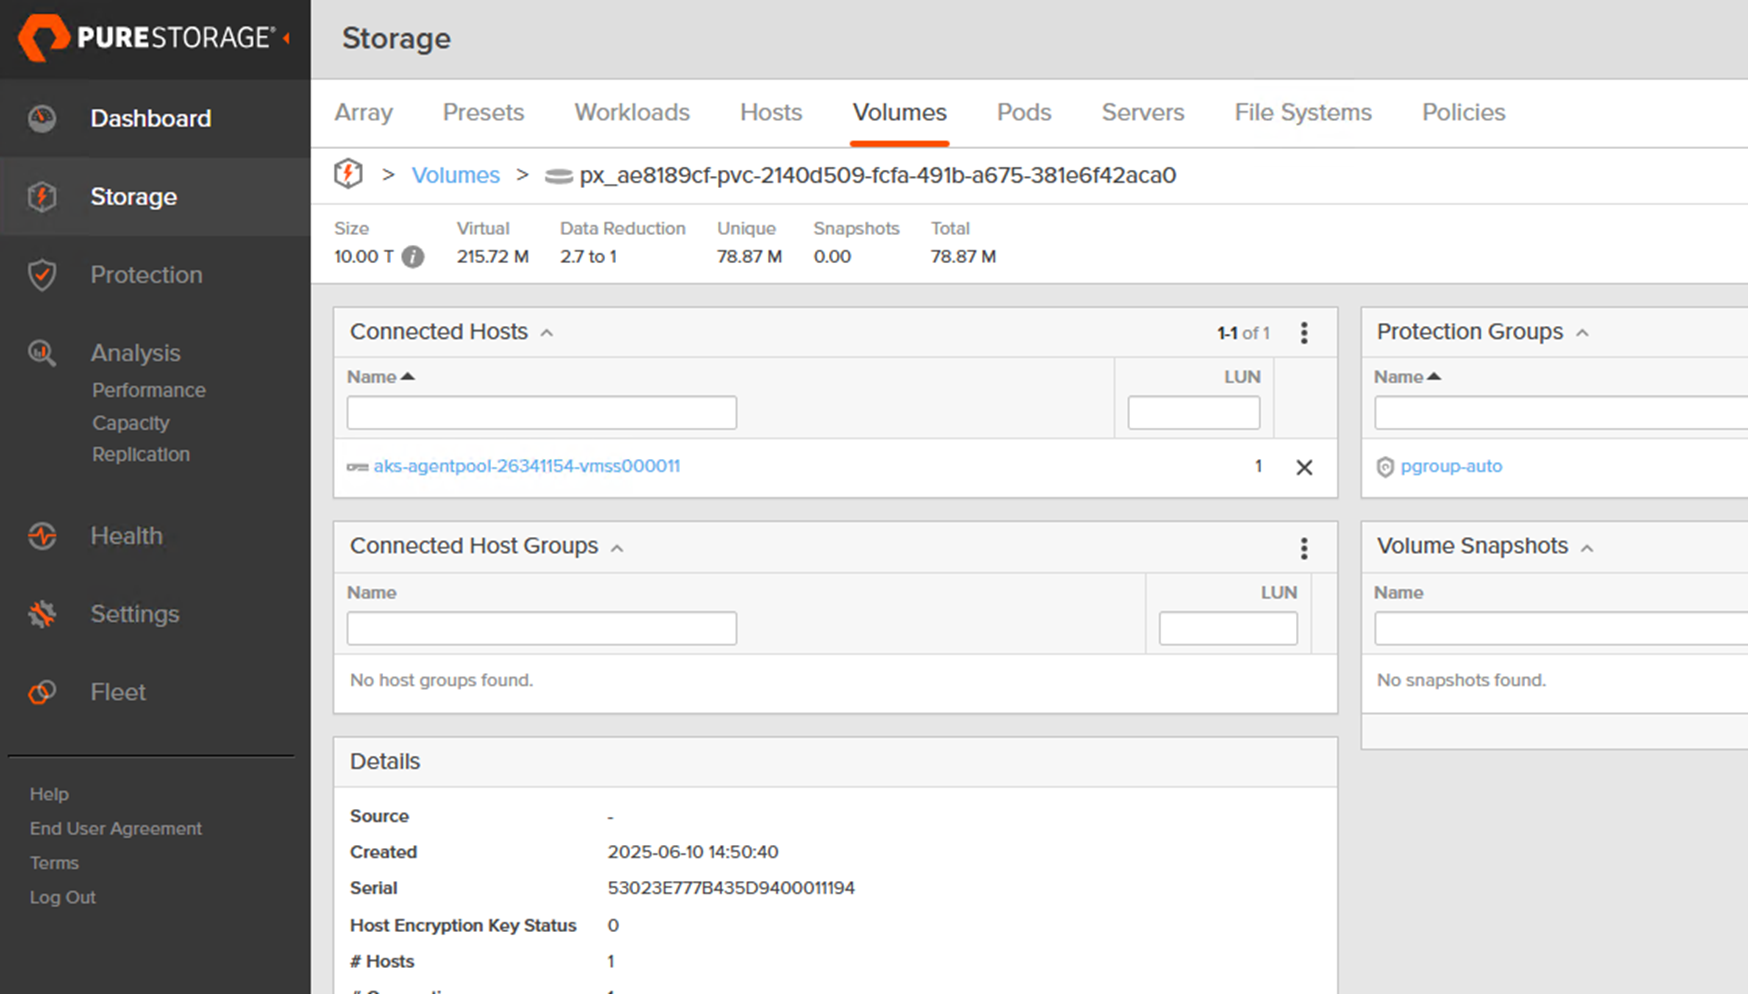Open the File Systems tab
This screenshot has width=1748, height=994.
click(x=1303, y=112)
